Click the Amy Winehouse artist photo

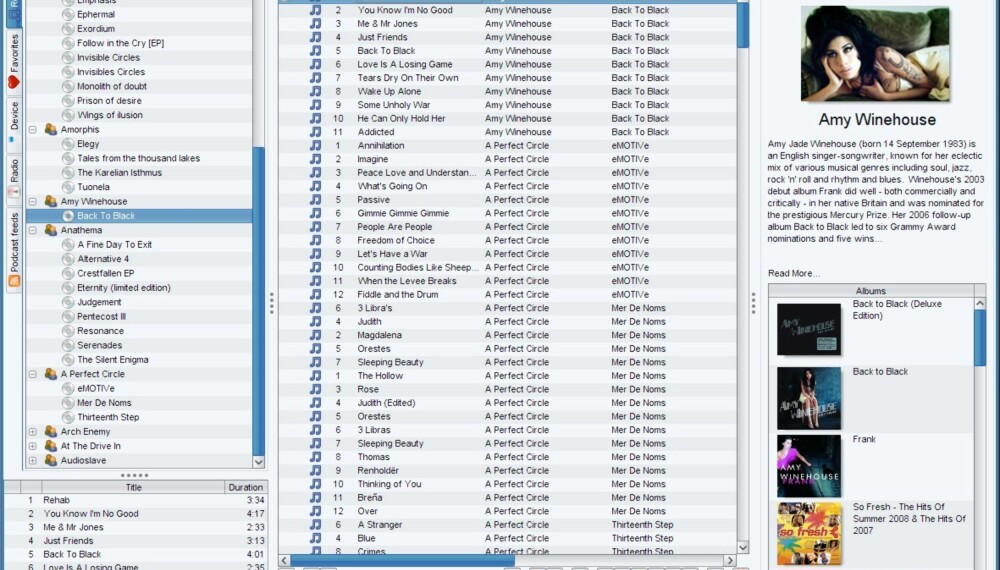(x=876, y=54)
